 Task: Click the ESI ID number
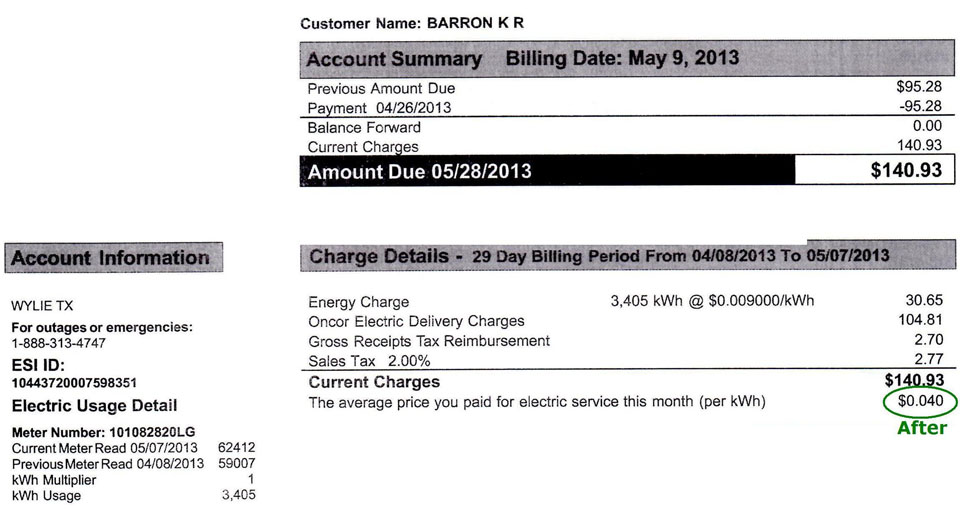pyautogui.click(x=74, y=383)
